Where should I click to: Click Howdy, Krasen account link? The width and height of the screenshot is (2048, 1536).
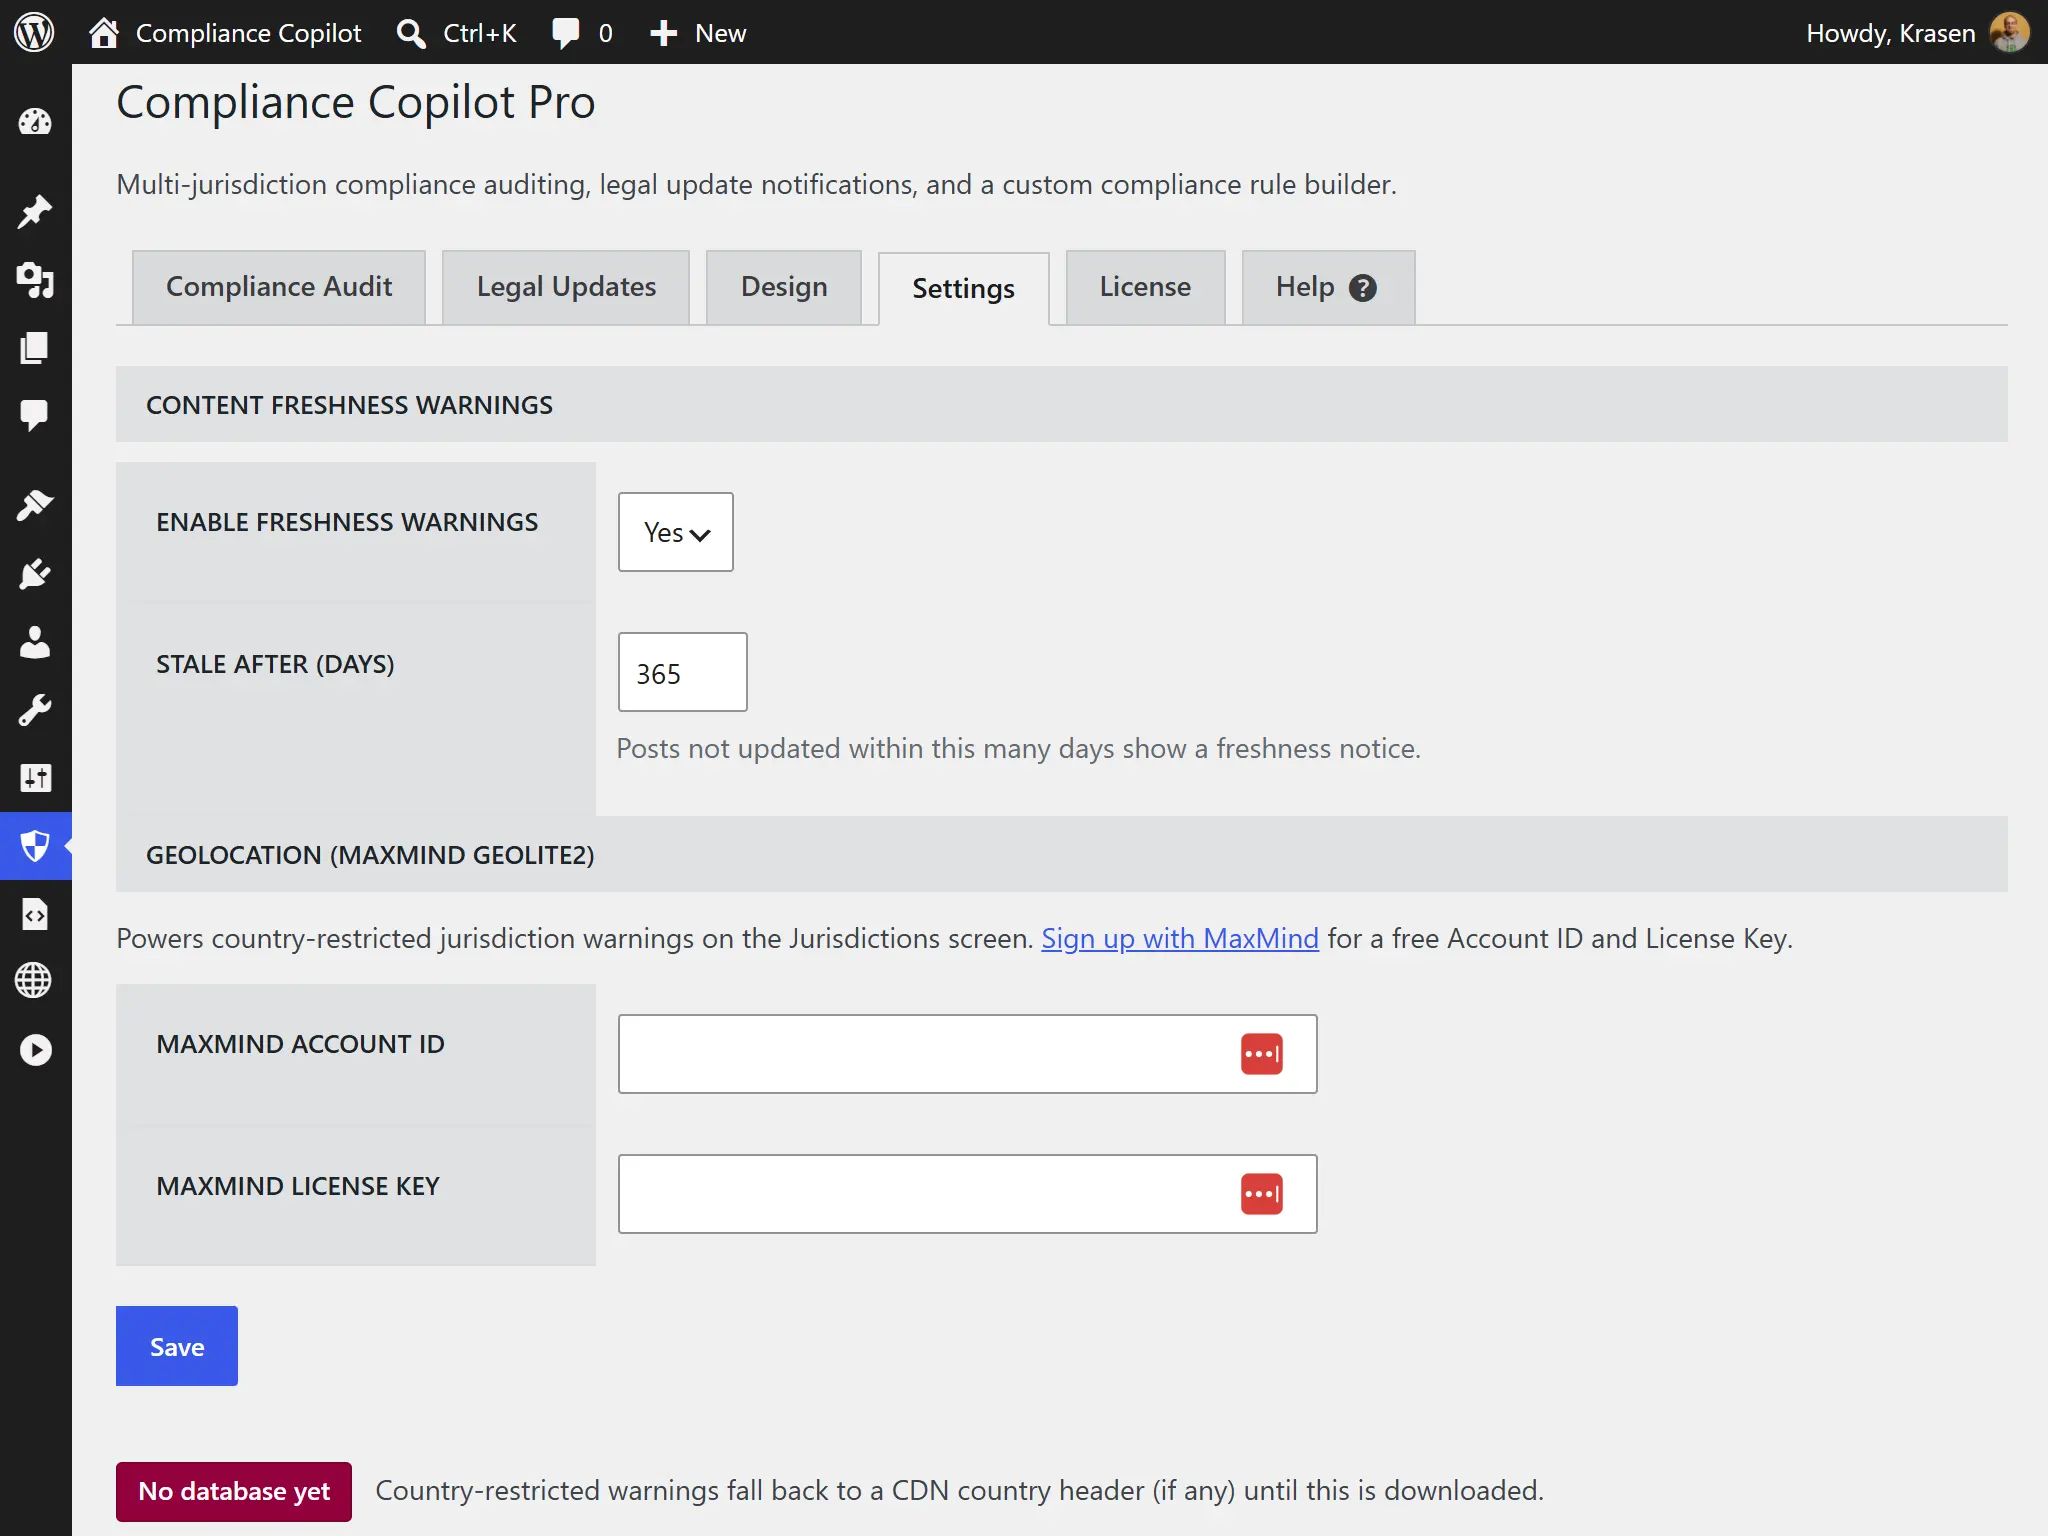(x=1890, y=33)
